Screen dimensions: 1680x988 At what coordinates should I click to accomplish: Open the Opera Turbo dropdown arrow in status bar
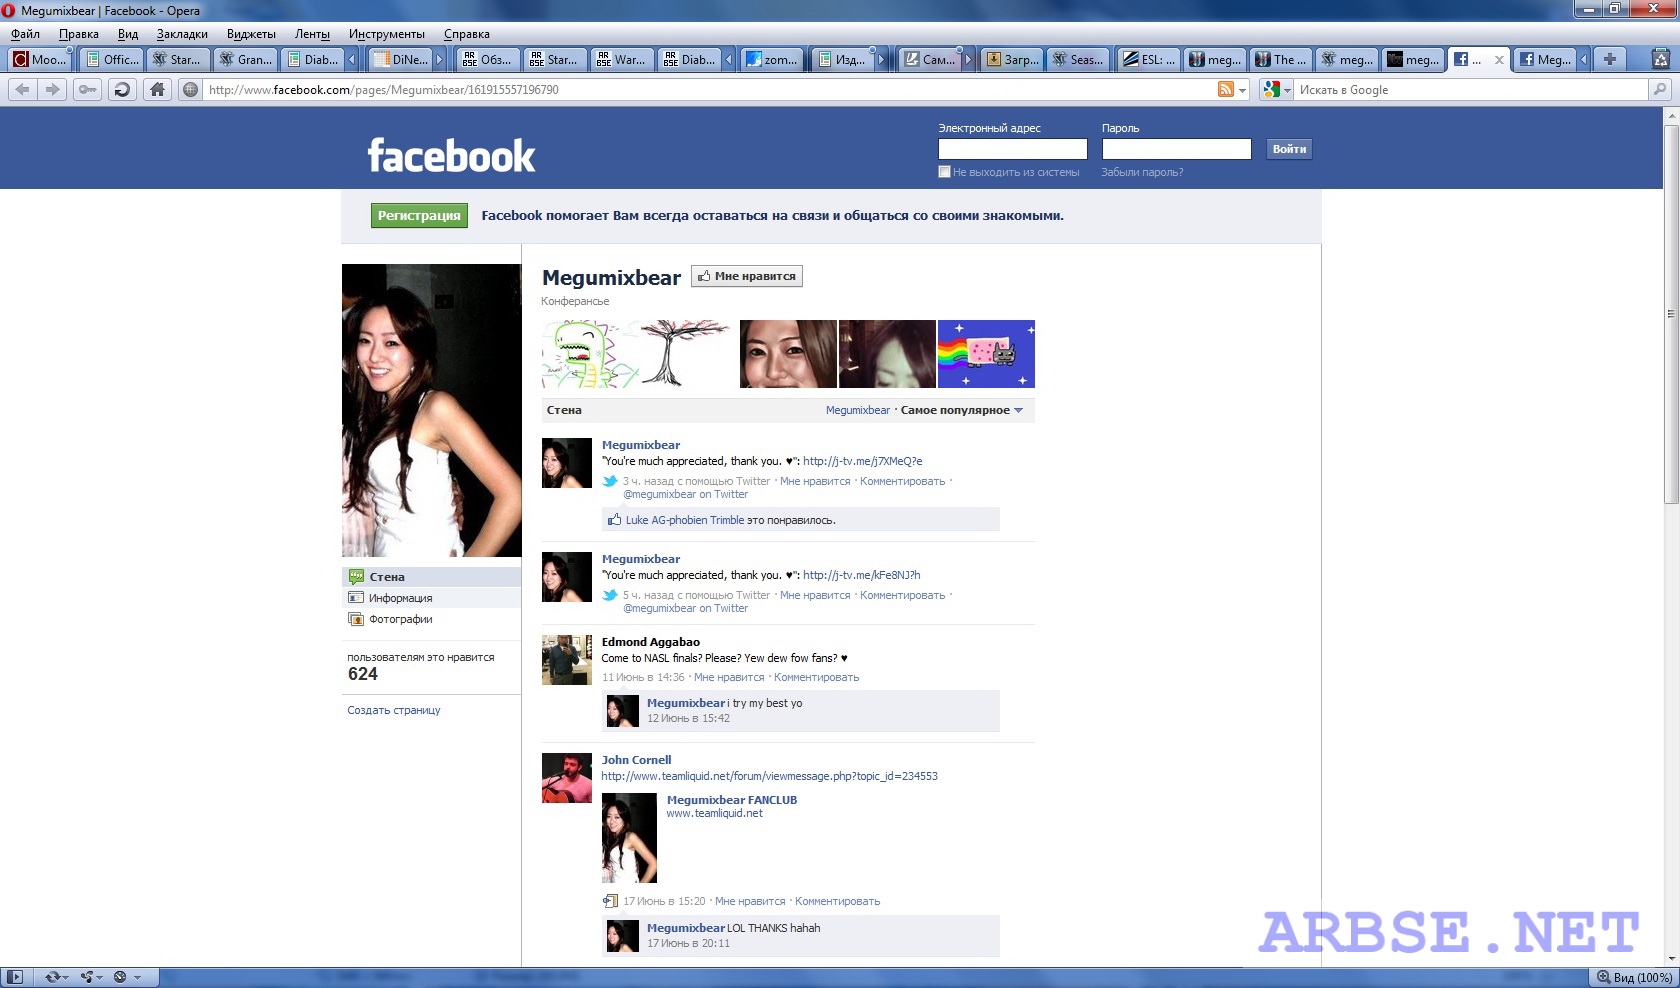tap(137, 977)
